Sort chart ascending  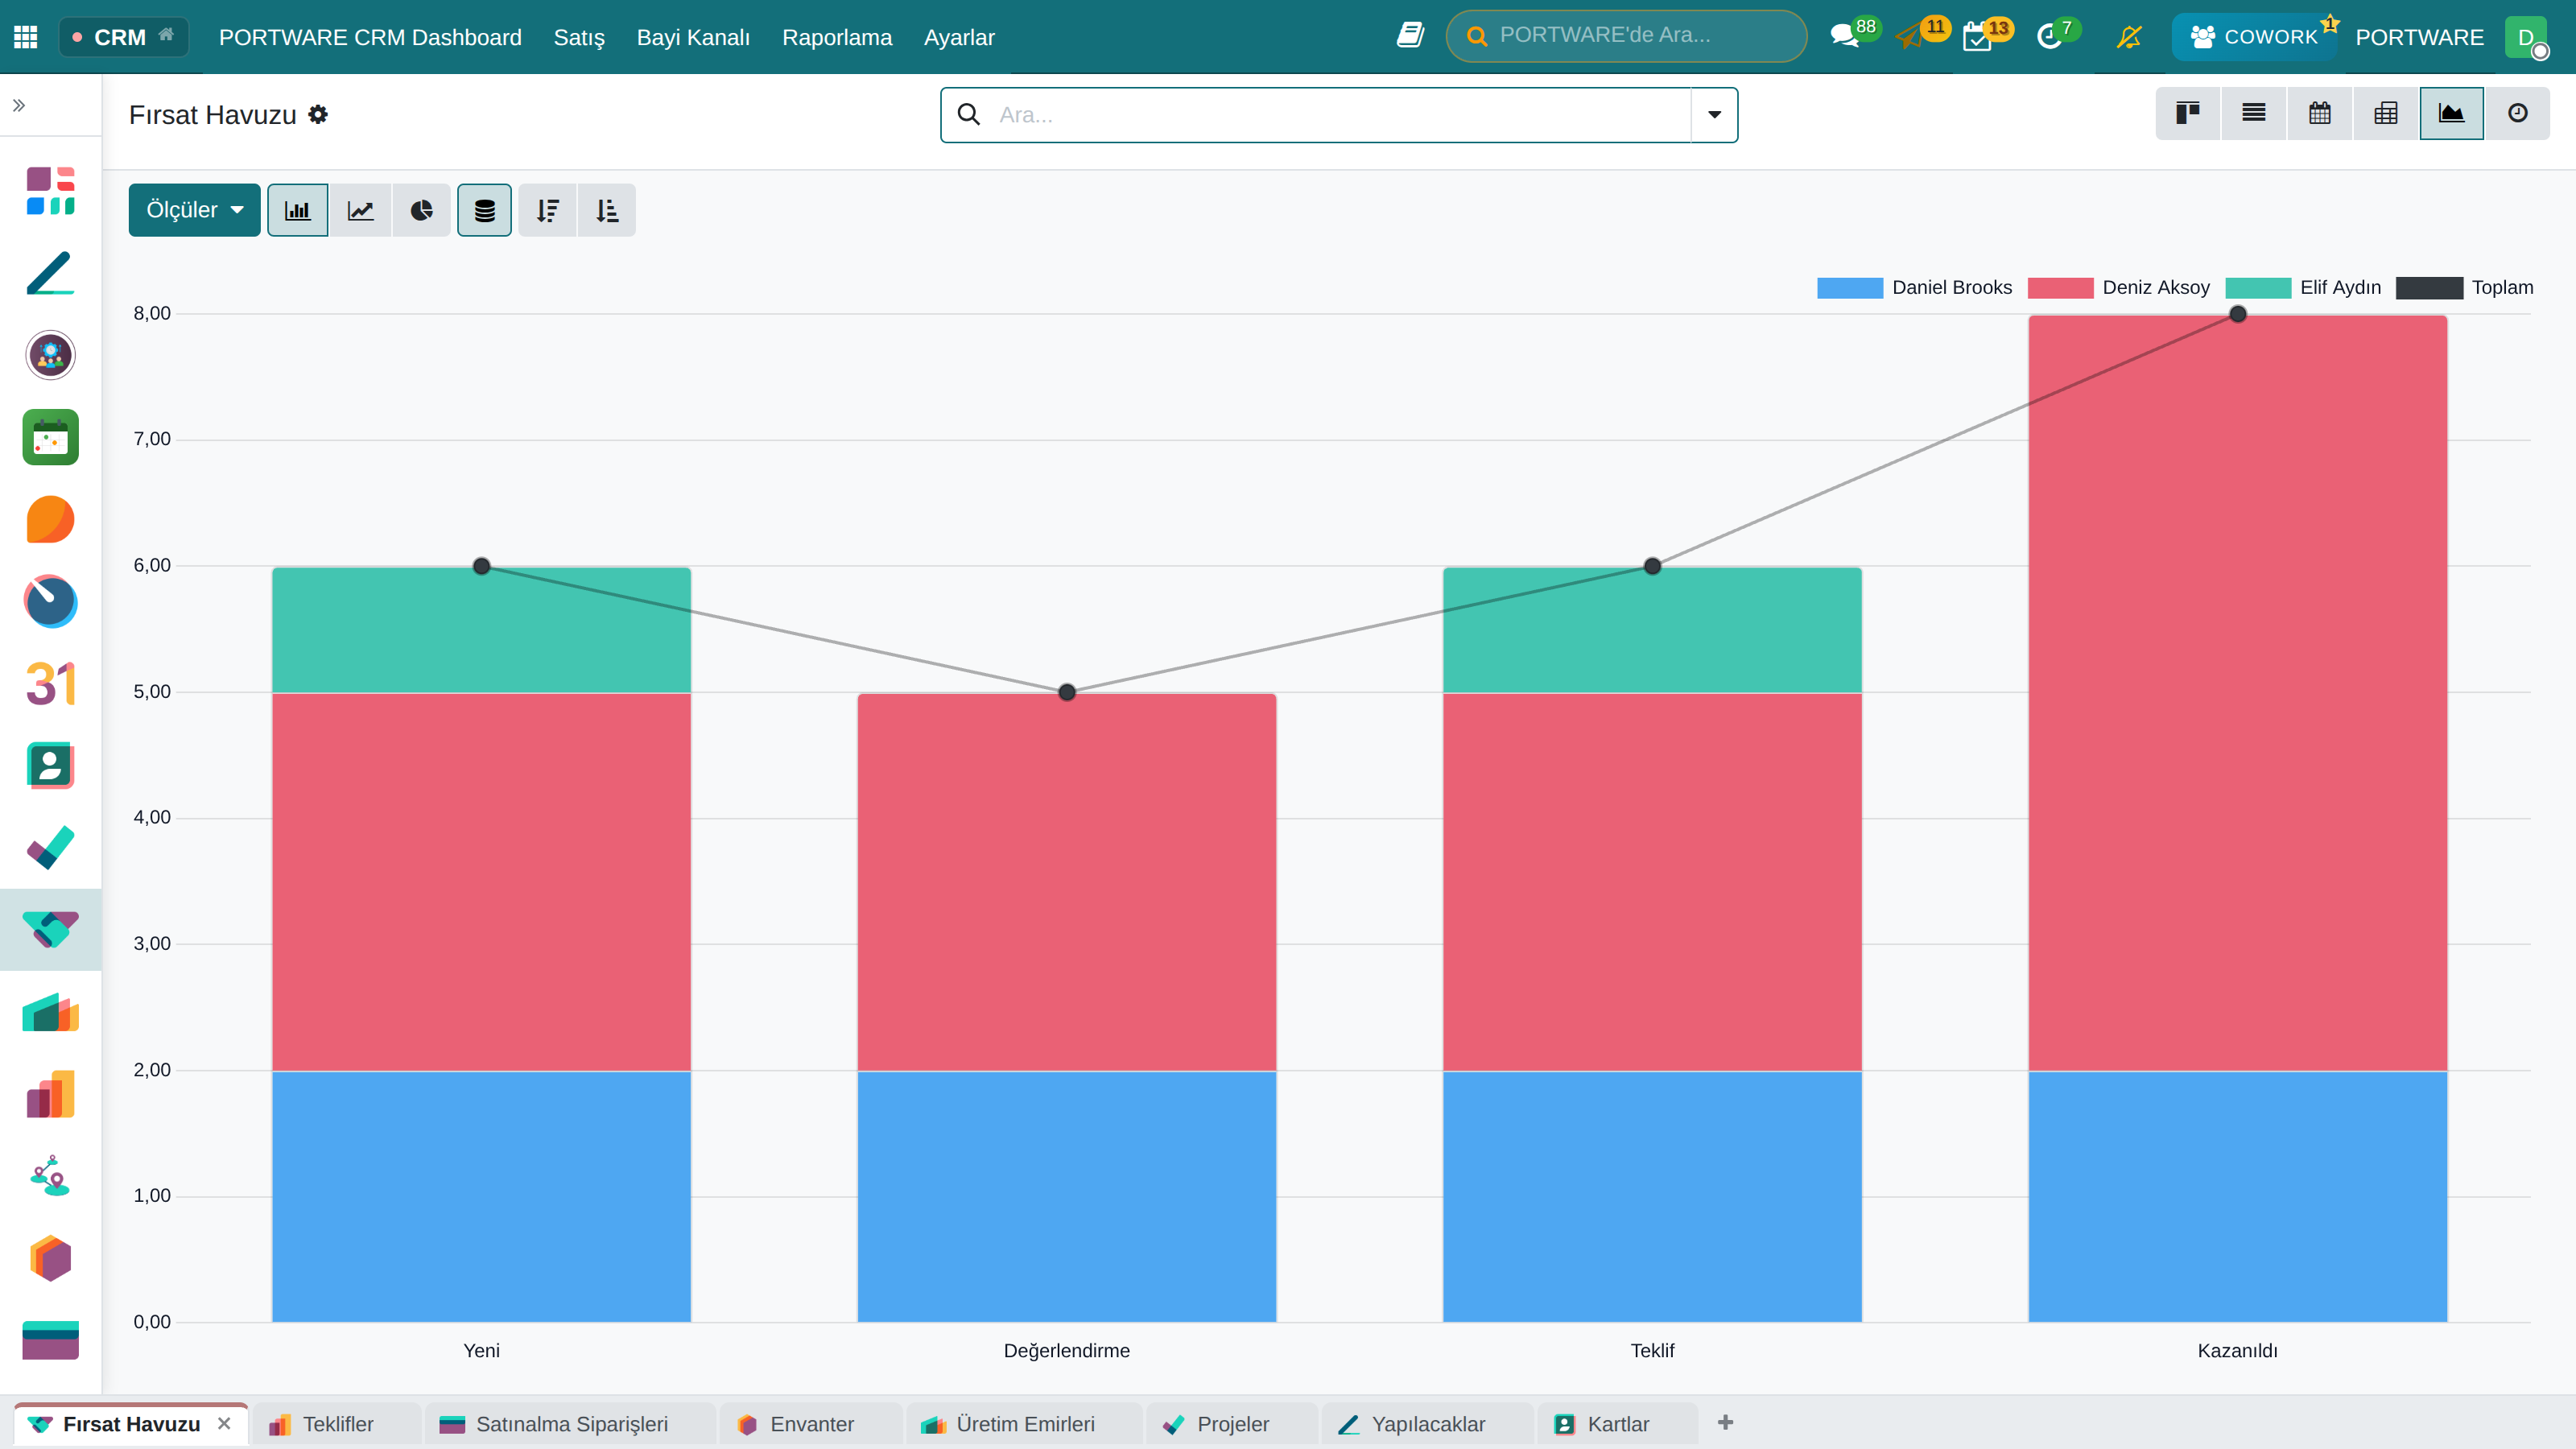click(x=607, y=210)
